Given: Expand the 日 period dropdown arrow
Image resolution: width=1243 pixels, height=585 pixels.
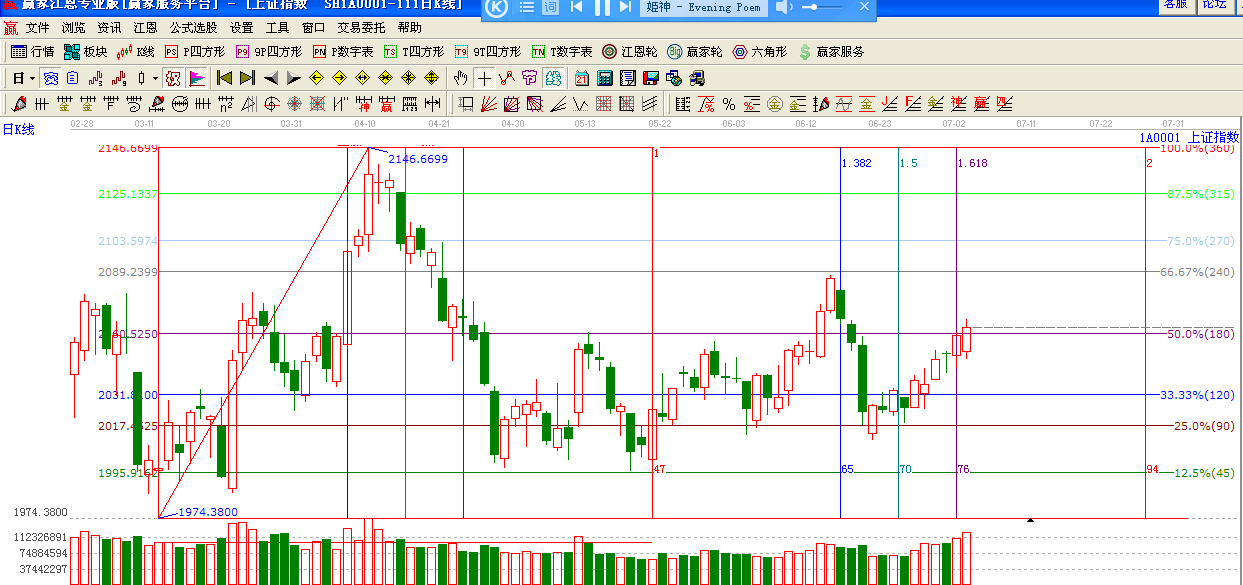Looking at the screenshot, I should [32, 78].
